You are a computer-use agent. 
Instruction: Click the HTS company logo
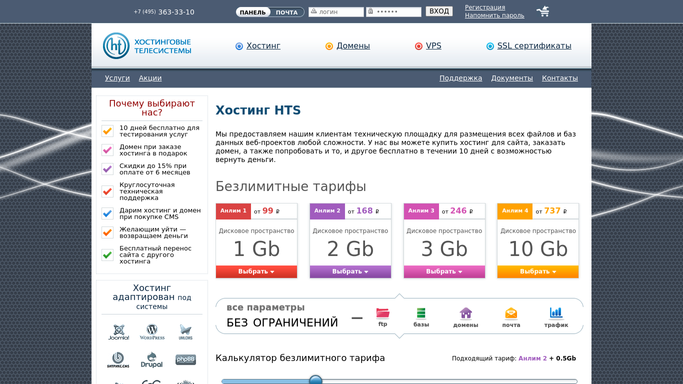(147, 46)
